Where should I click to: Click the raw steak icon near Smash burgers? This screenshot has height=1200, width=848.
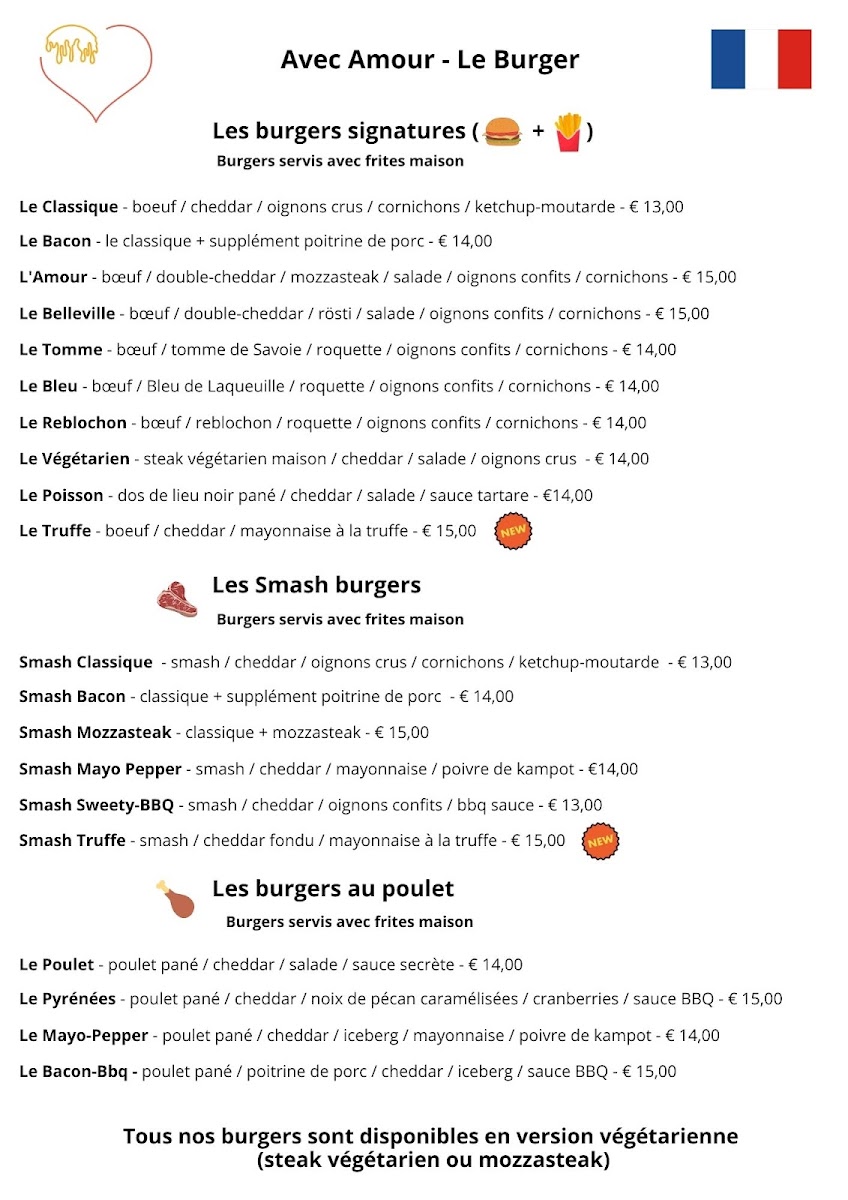177,599
